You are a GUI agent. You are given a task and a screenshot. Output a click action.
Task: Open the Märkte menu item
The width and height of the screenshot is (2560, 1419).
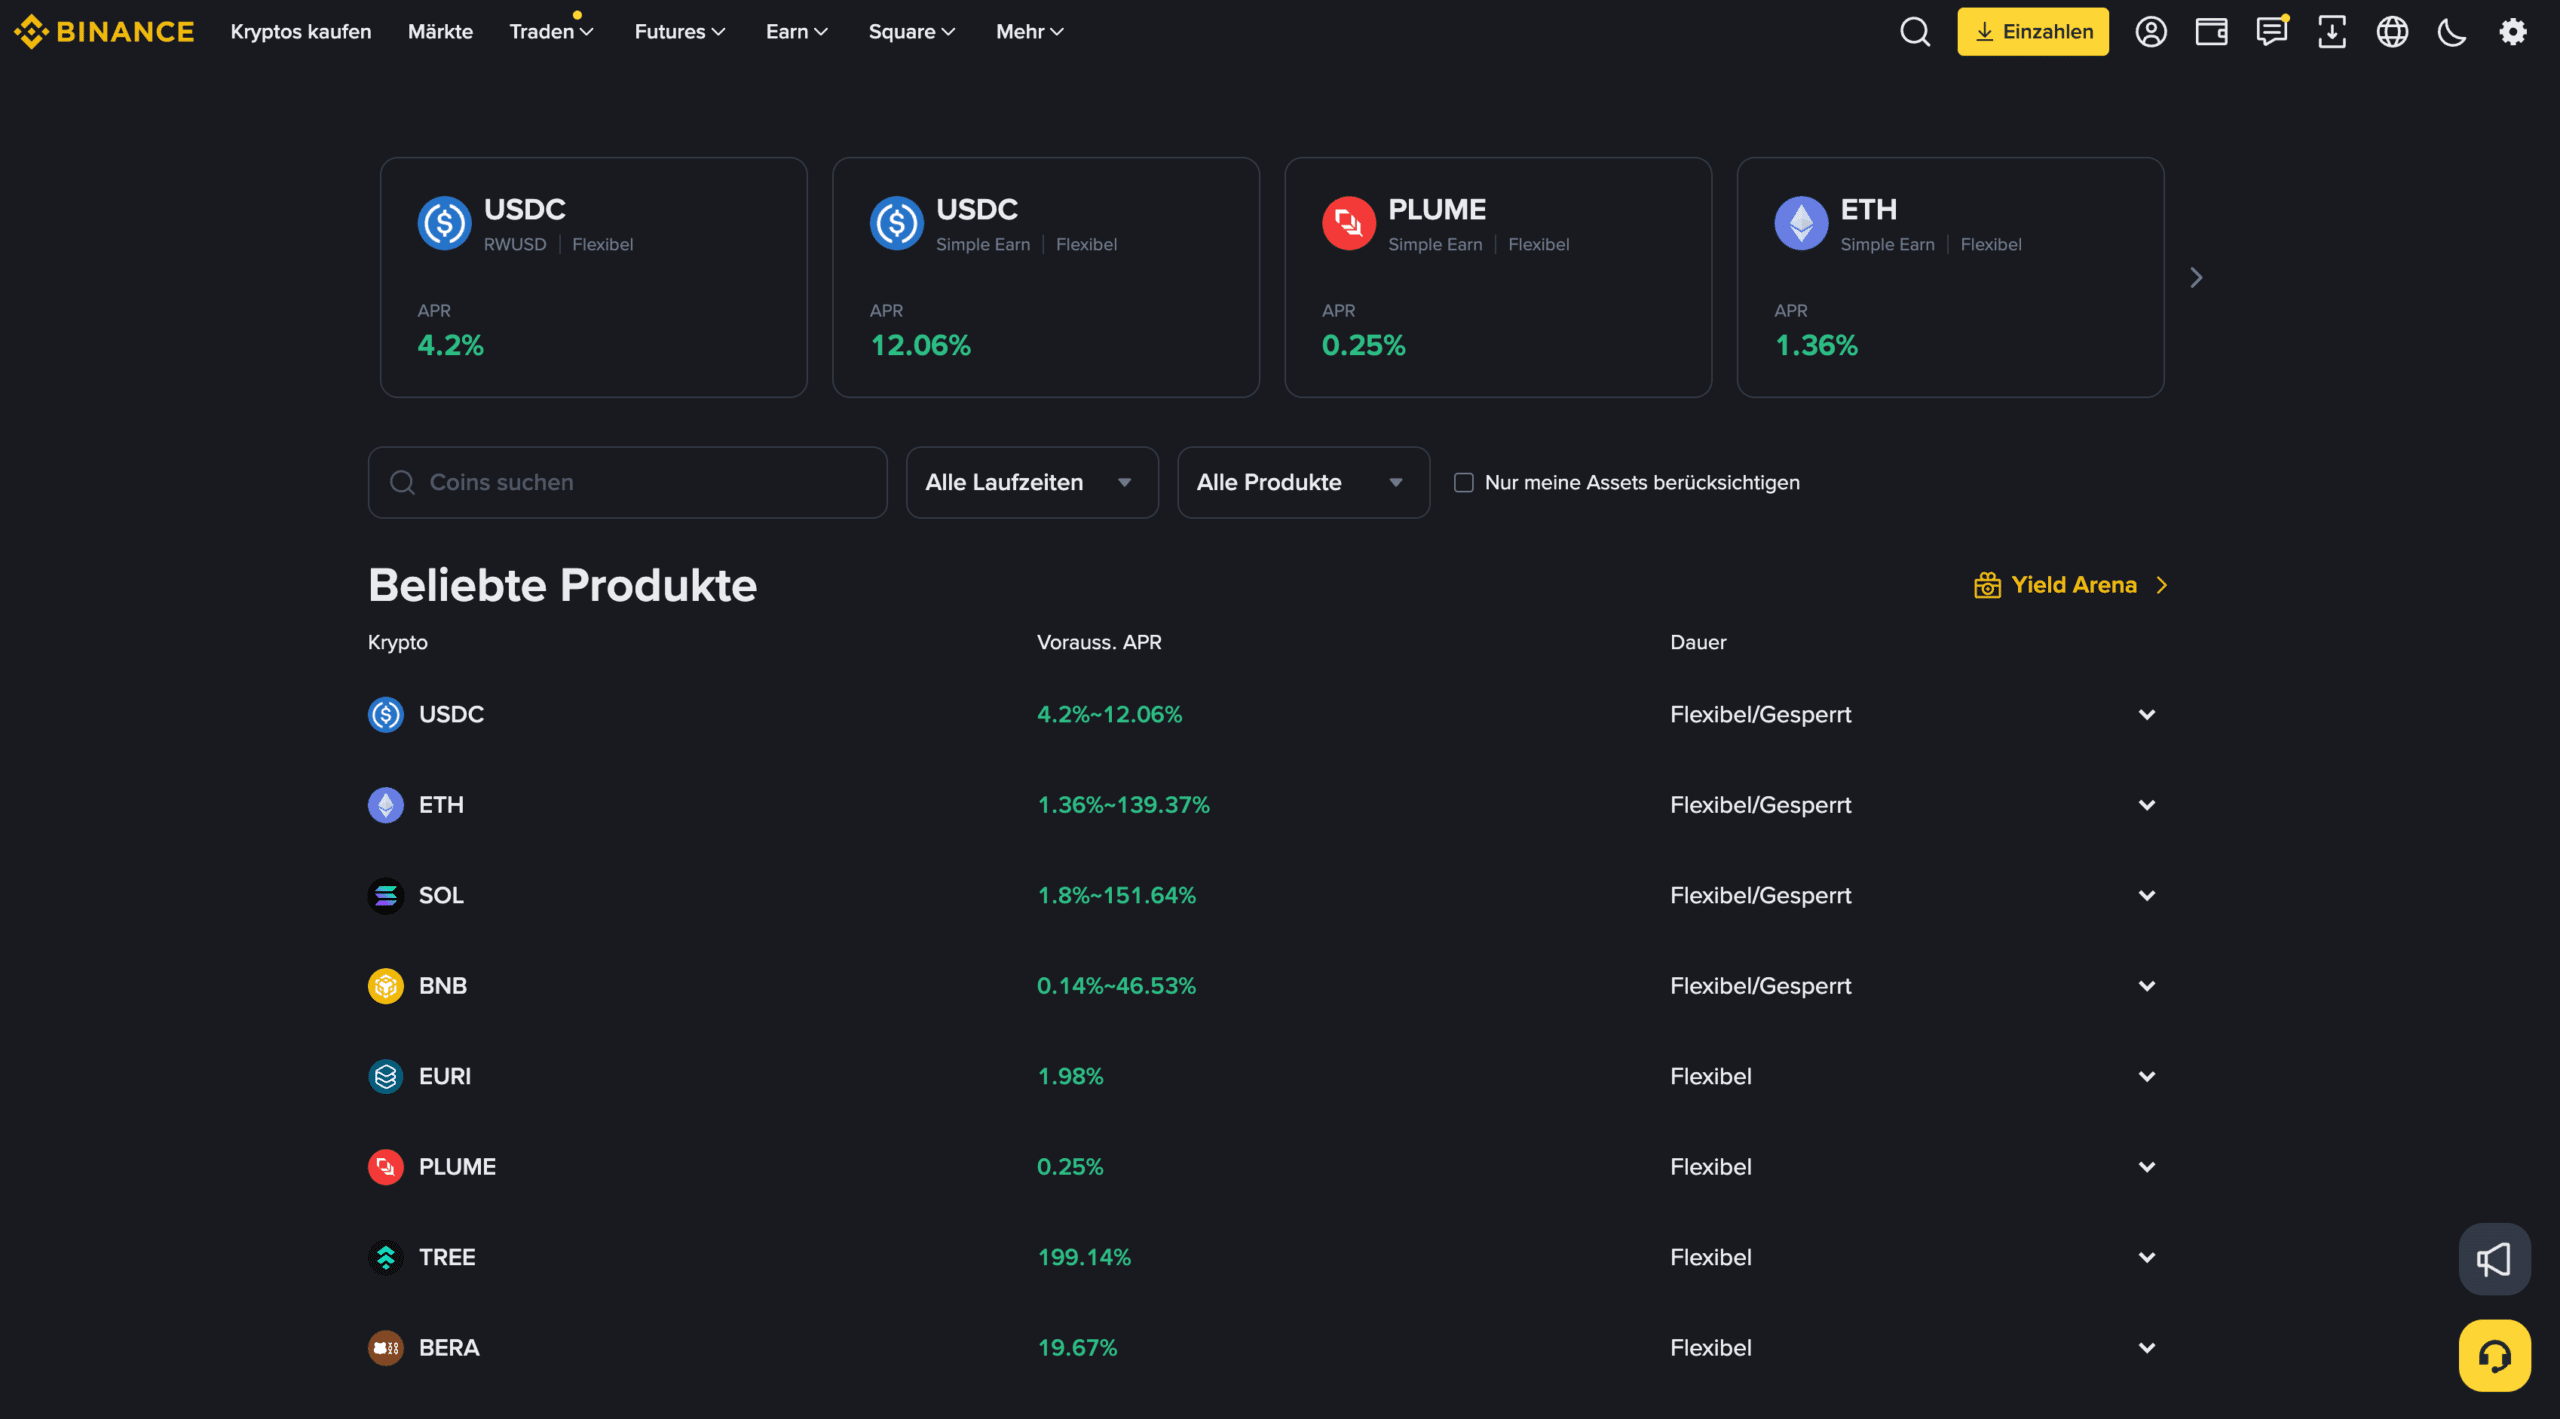point(440,32)
